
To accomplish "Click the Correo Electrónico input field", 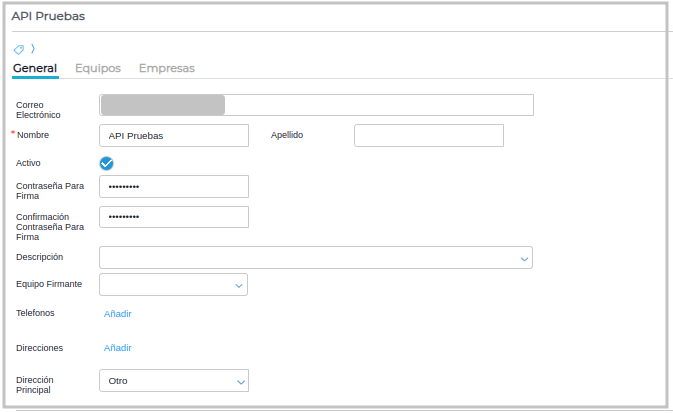I will tap(316, 105).
